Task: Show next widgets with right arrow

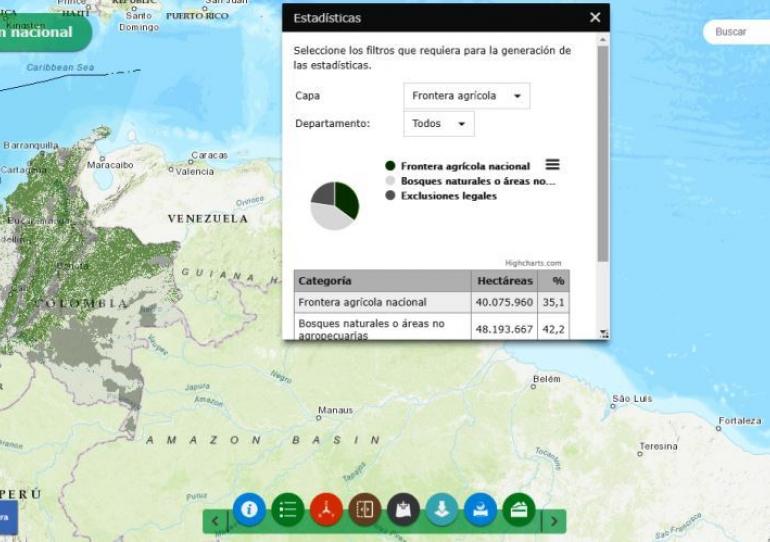Action: (554, 521)
